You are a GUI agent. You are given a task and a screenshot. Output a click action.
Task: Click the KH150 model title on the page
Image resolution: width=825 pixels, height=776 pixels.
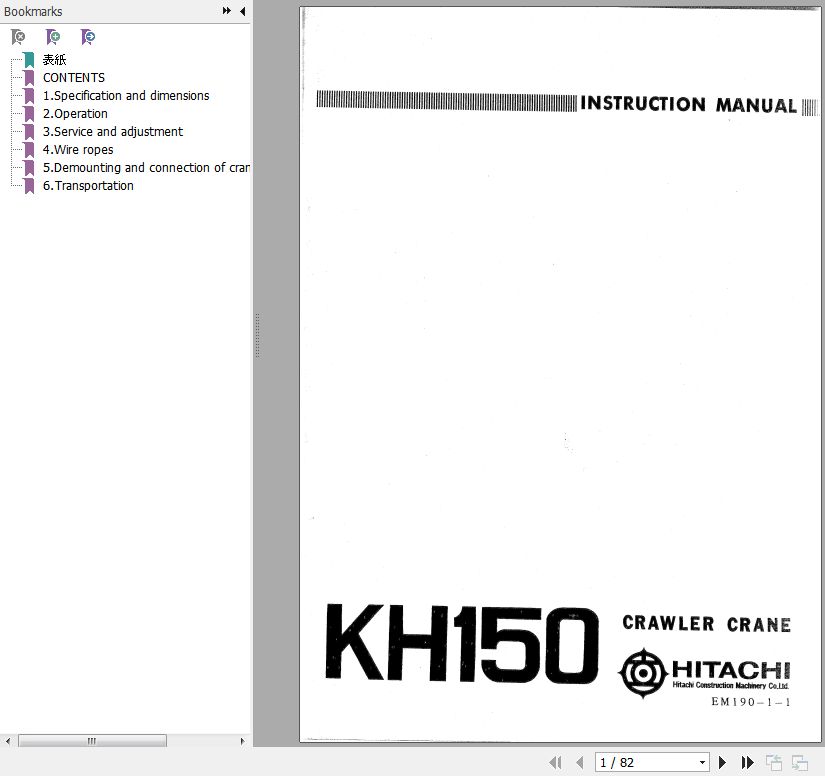coord(462,643)
